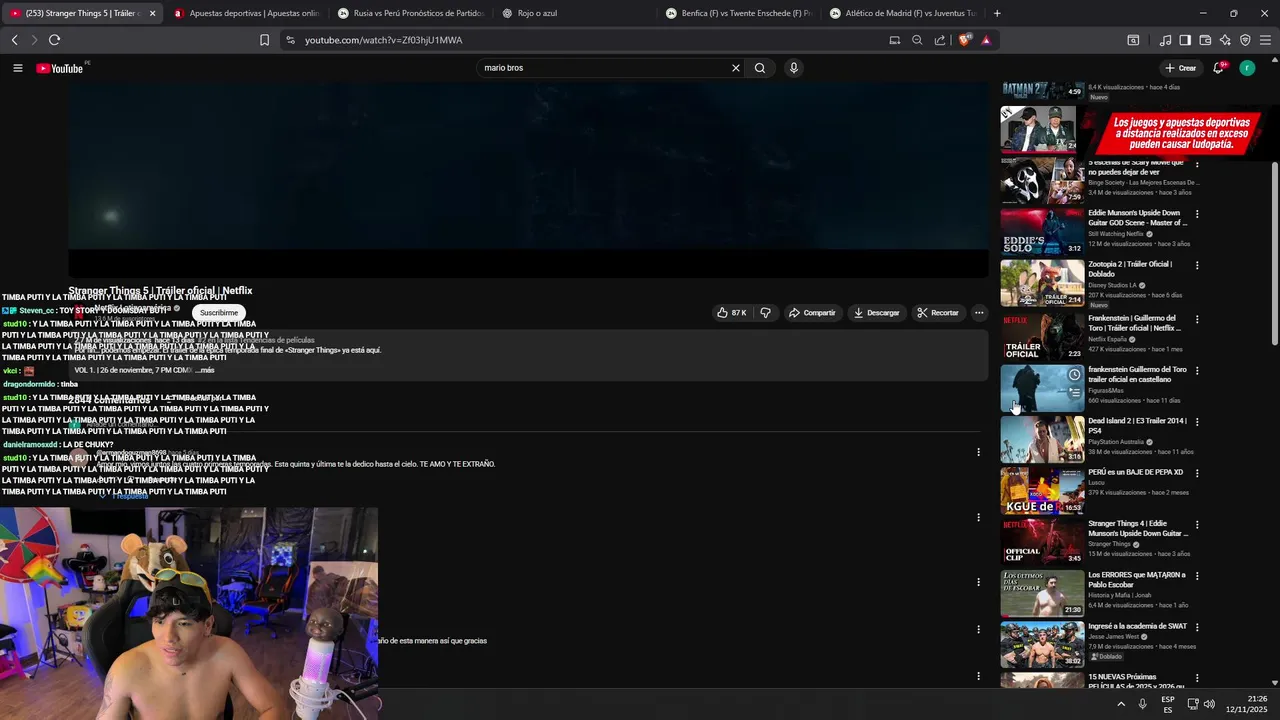Switch to Atlético de Madrid vs Juventus tab
Viewport: 1280px width, 720px height.
pyautogui.click(x=903, y=13)
